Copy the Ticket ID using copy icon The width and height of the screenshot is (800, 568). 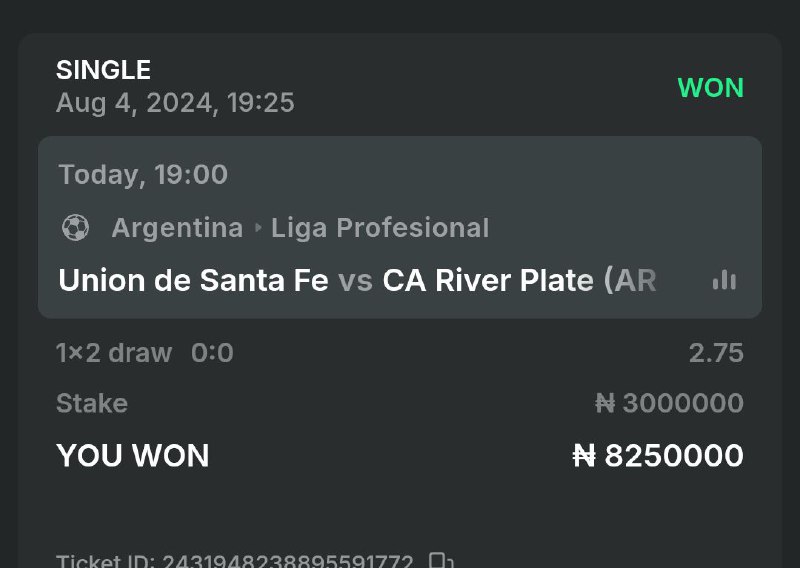pyautogui.click(x=440, y=560)
